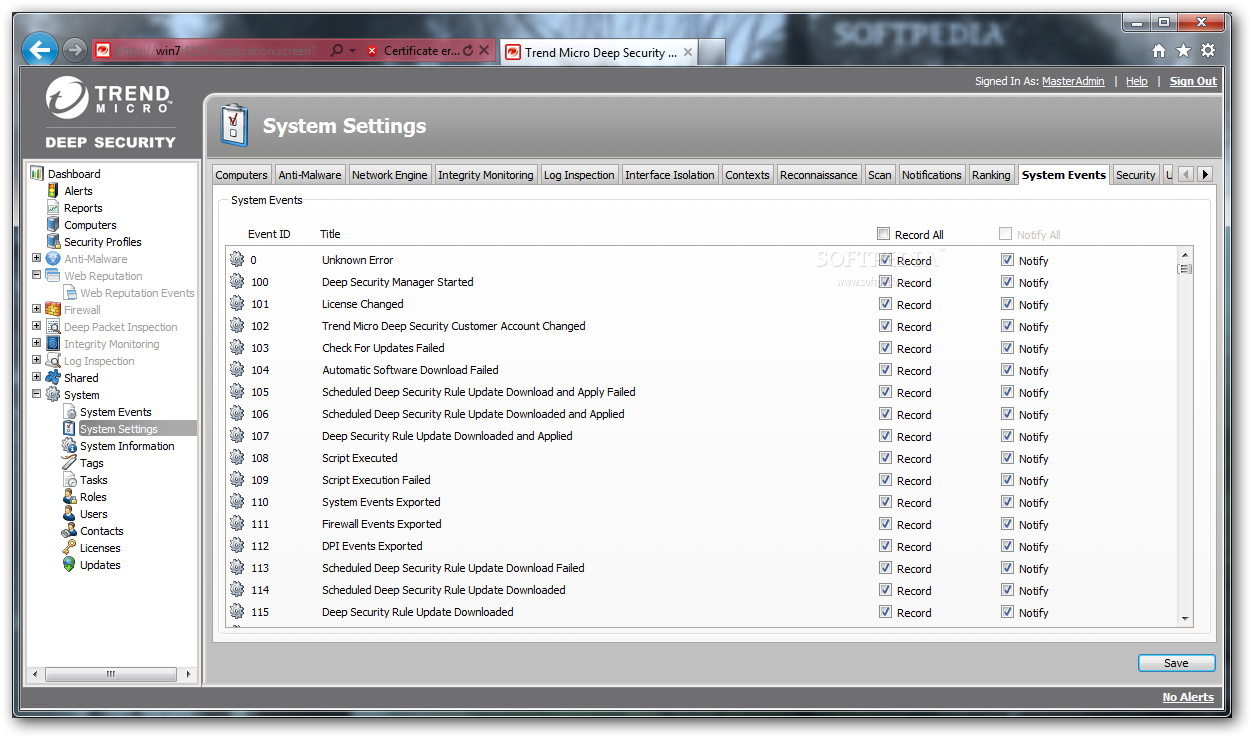Switch to the Reconnaissance tab

click(x=819, y=175)
